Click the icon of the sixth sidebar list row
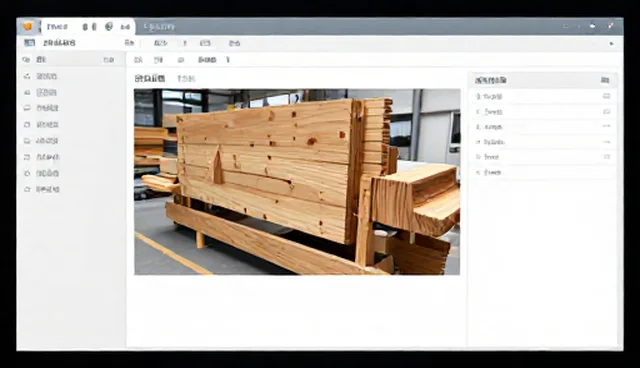Viewport: 640px width, 368px height. coord(27,157)
